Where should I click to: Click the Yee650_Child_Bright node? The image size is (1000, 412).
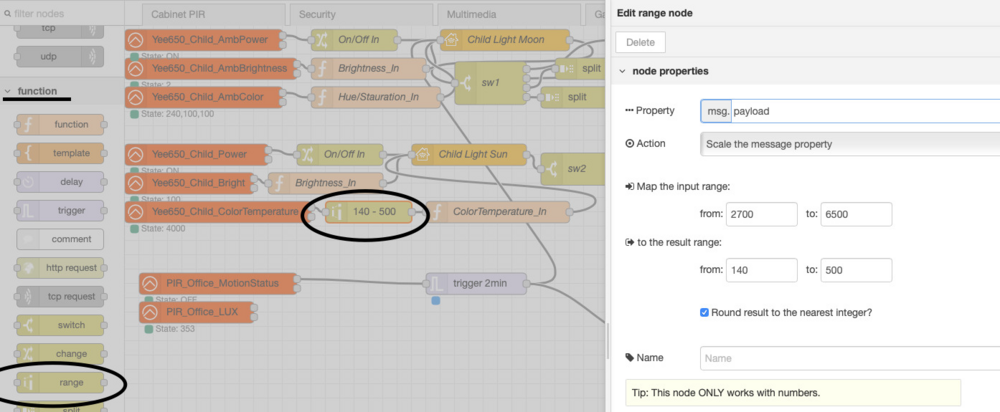tap(188, 183)
